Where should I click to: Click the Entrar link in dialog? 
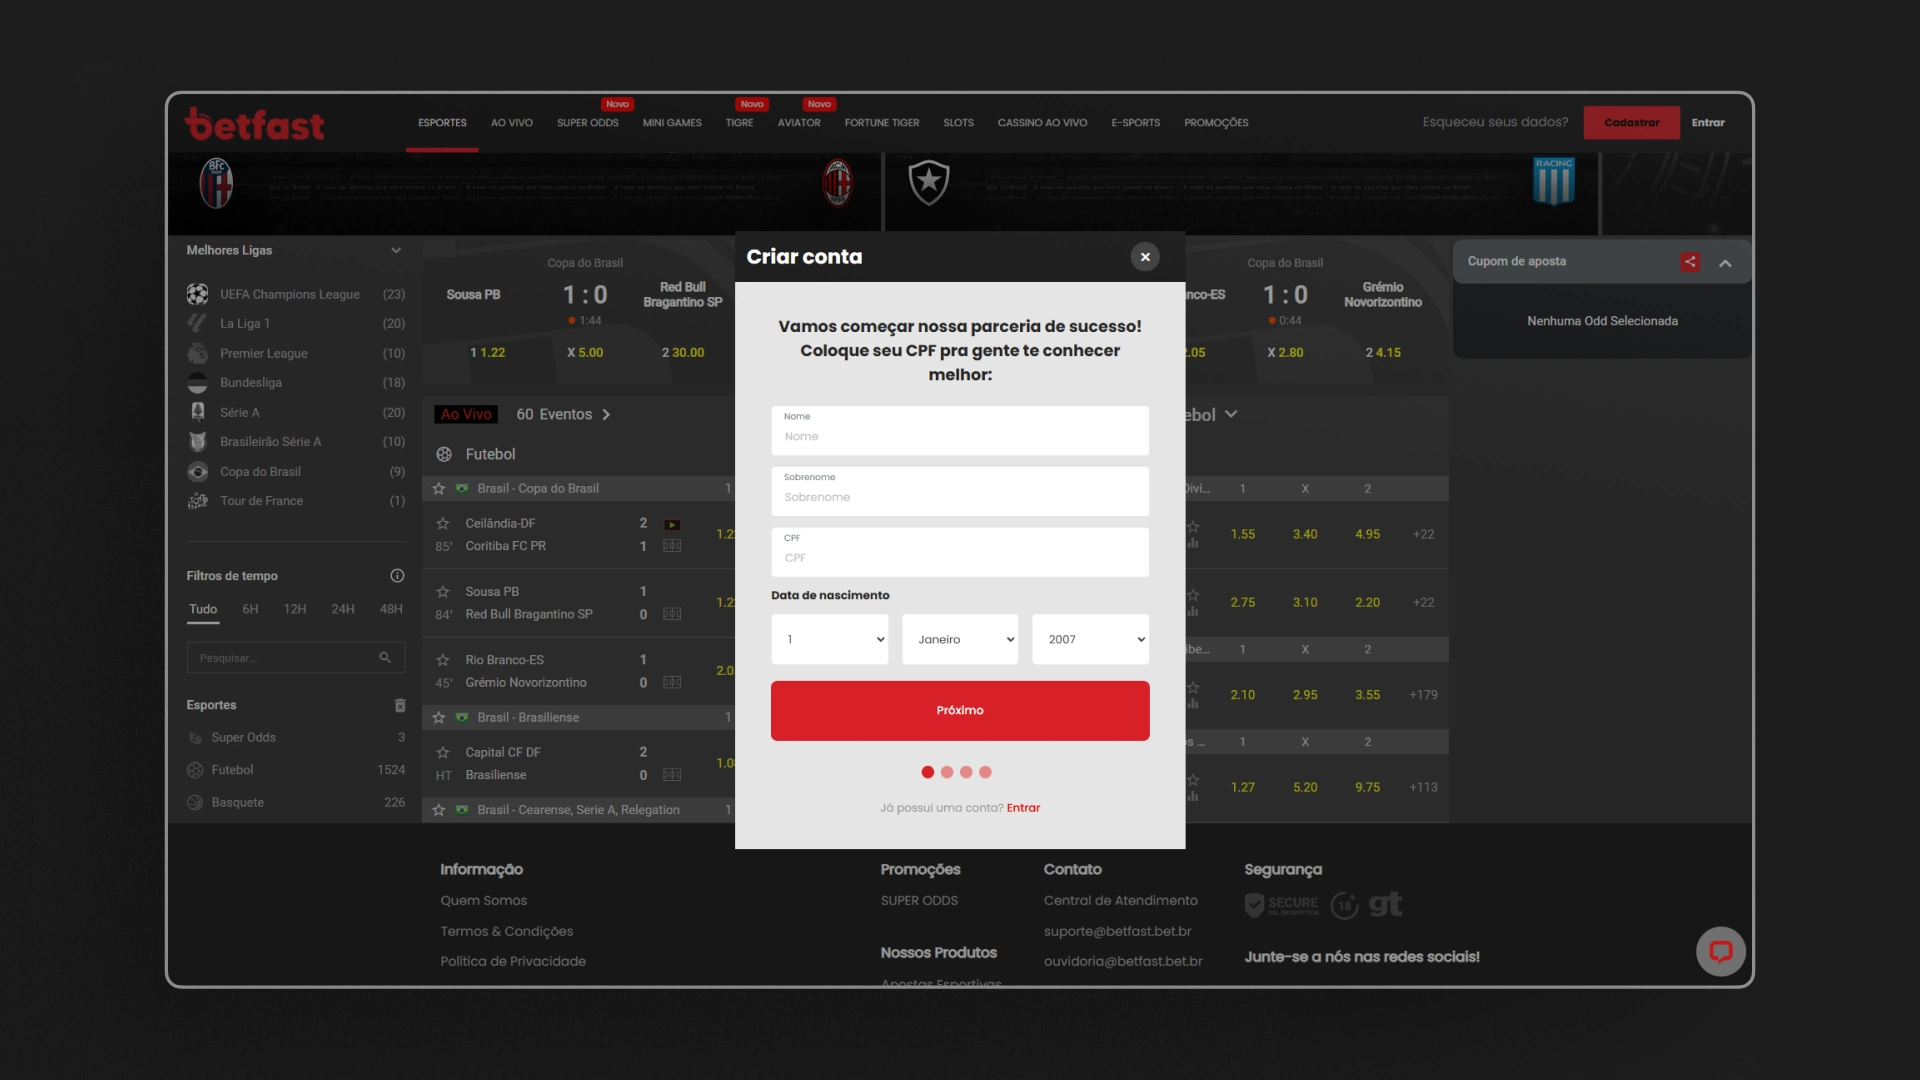coord(1023,808)
